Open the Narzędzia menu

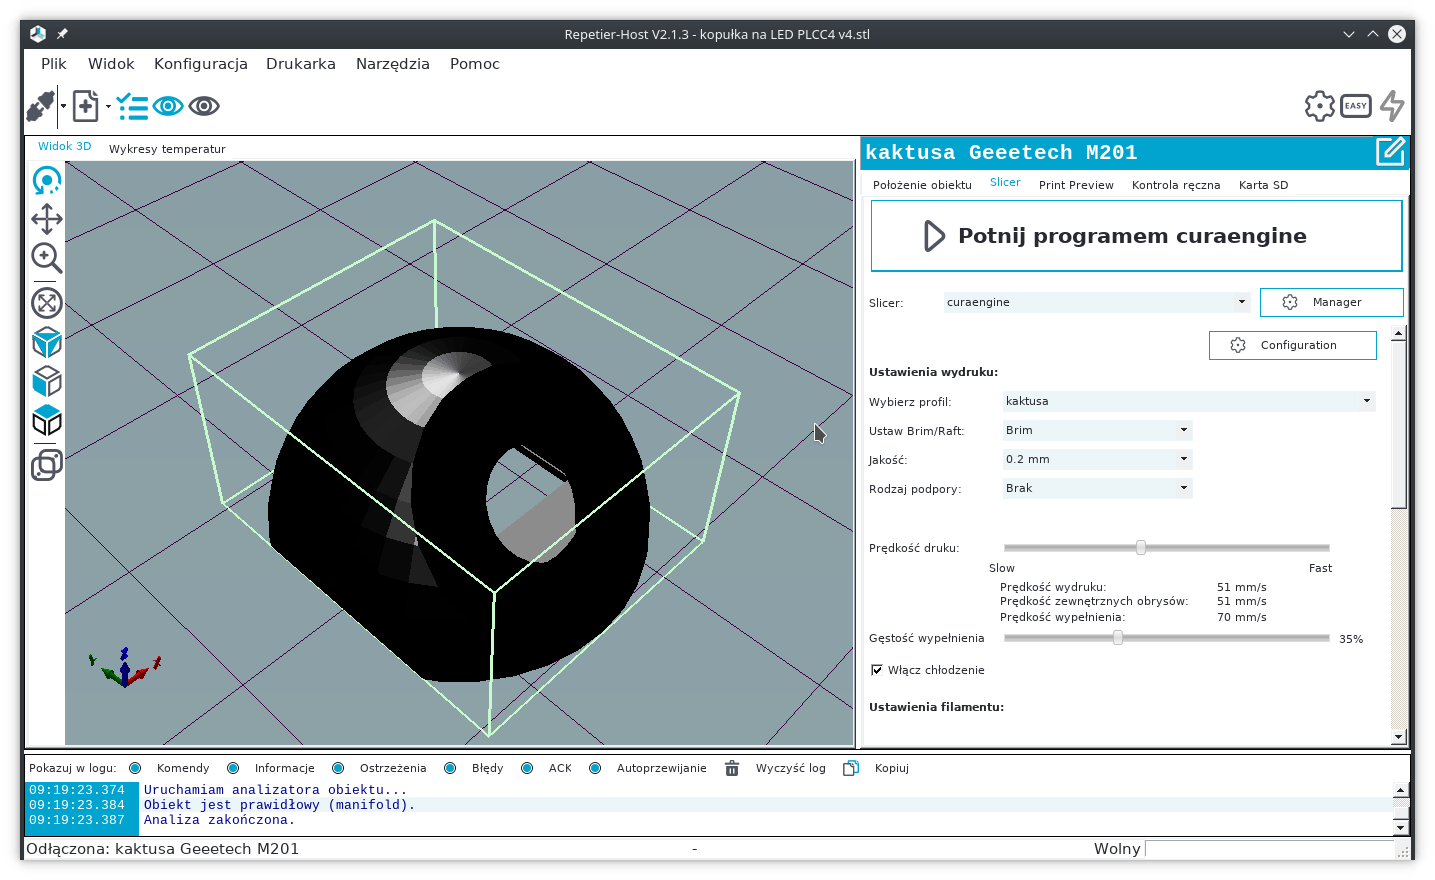pos(393,64)
